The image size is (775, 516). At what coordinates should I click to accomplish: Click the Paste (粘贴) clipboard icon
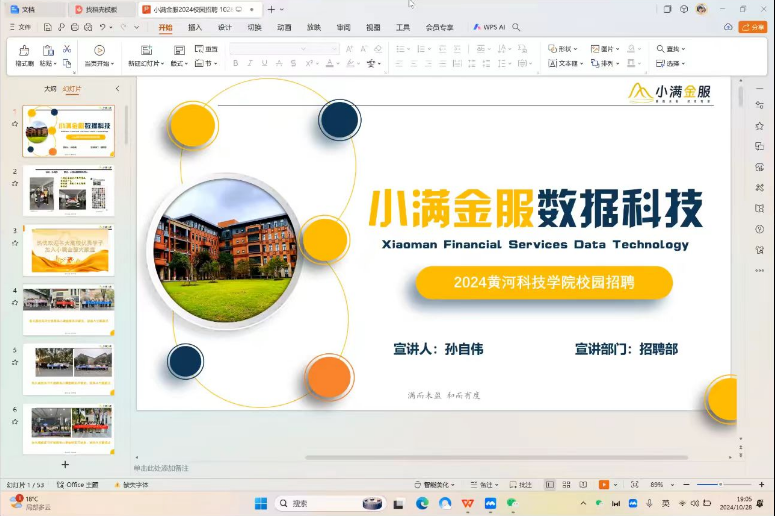pos(48,50)
